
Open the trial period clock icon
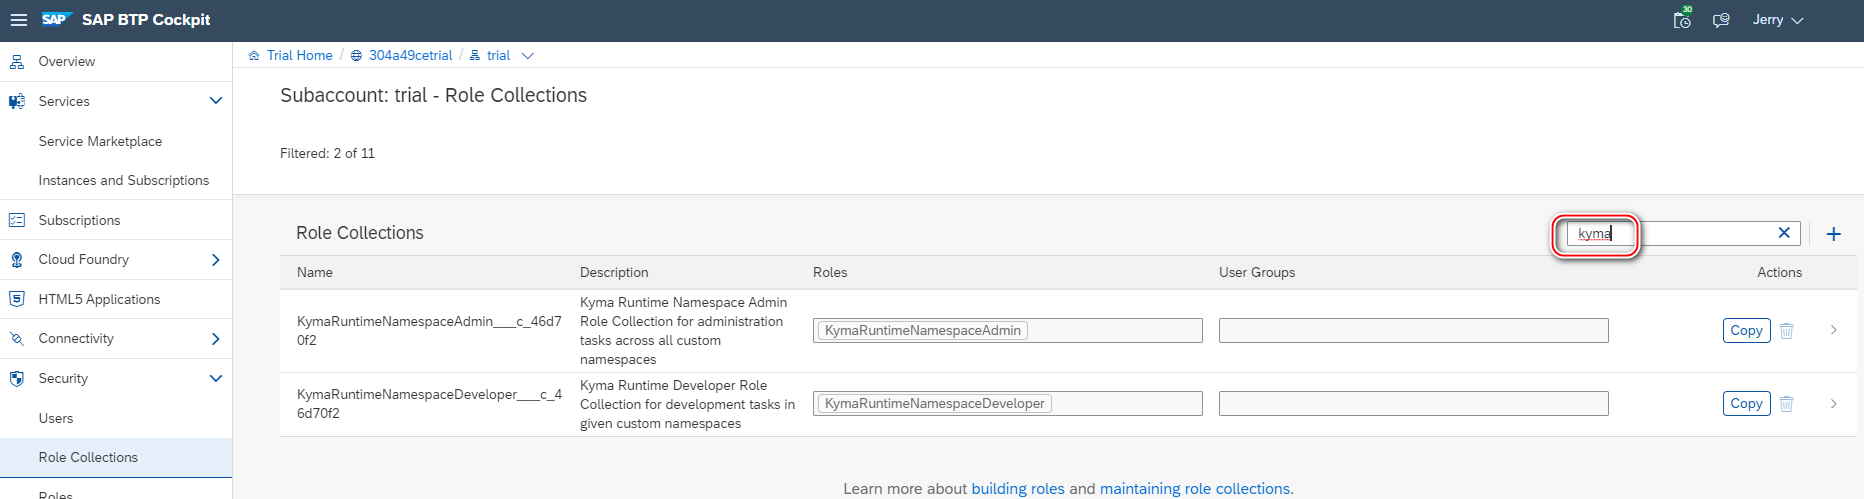1682,19
